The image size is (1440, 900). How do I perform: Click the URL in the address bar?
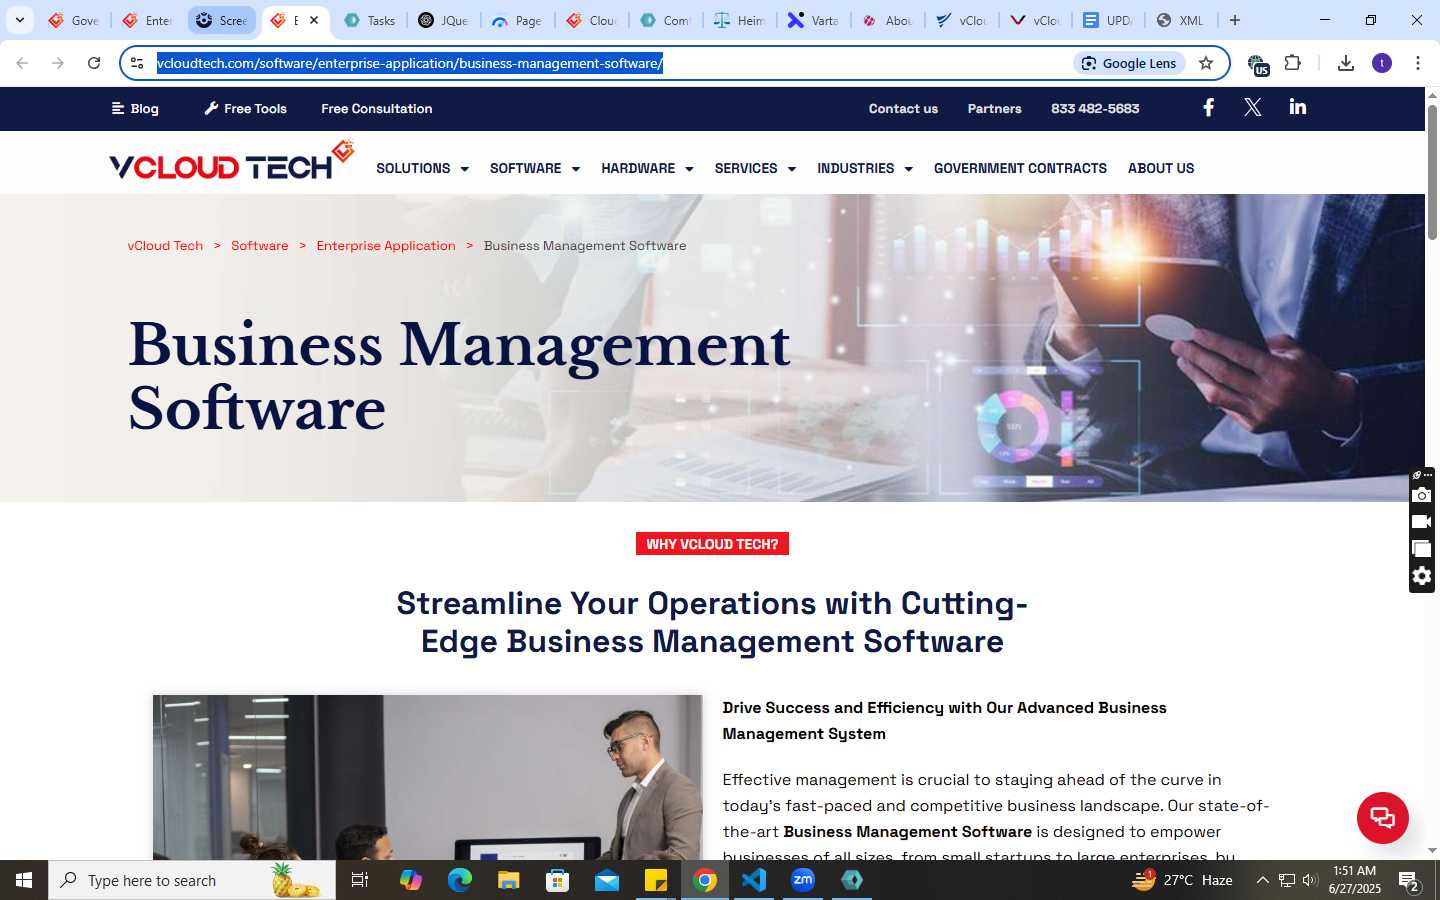[410, 63]
